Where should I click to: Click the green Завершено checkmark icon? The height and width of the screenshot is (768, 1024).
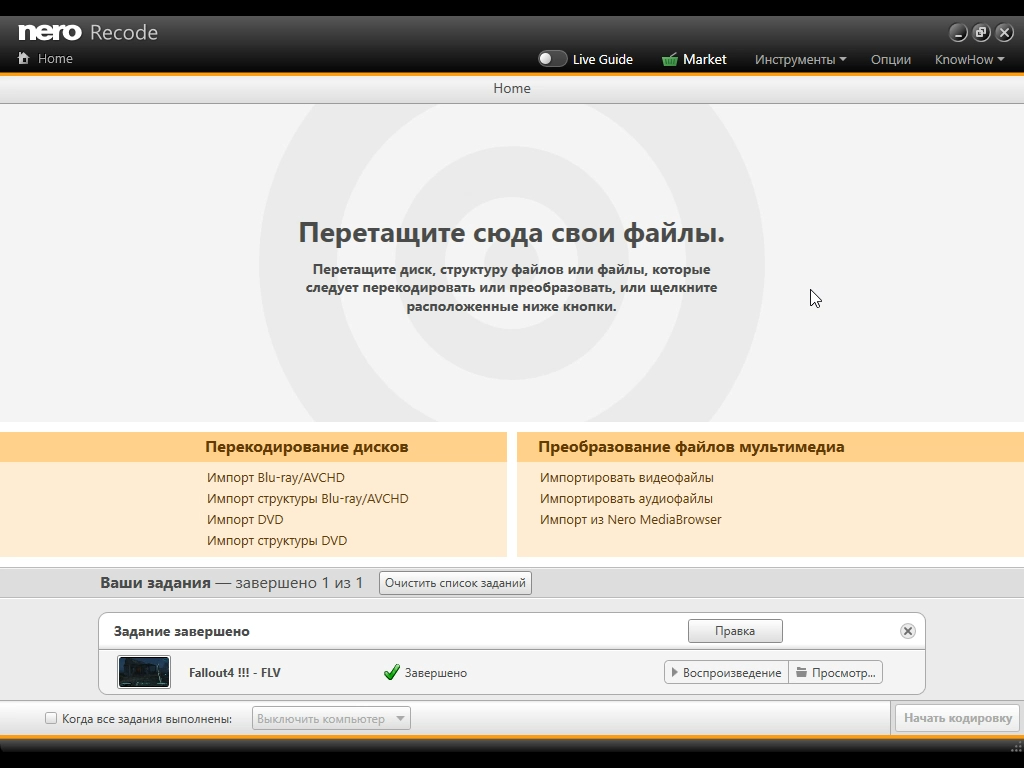click(392, 672)
